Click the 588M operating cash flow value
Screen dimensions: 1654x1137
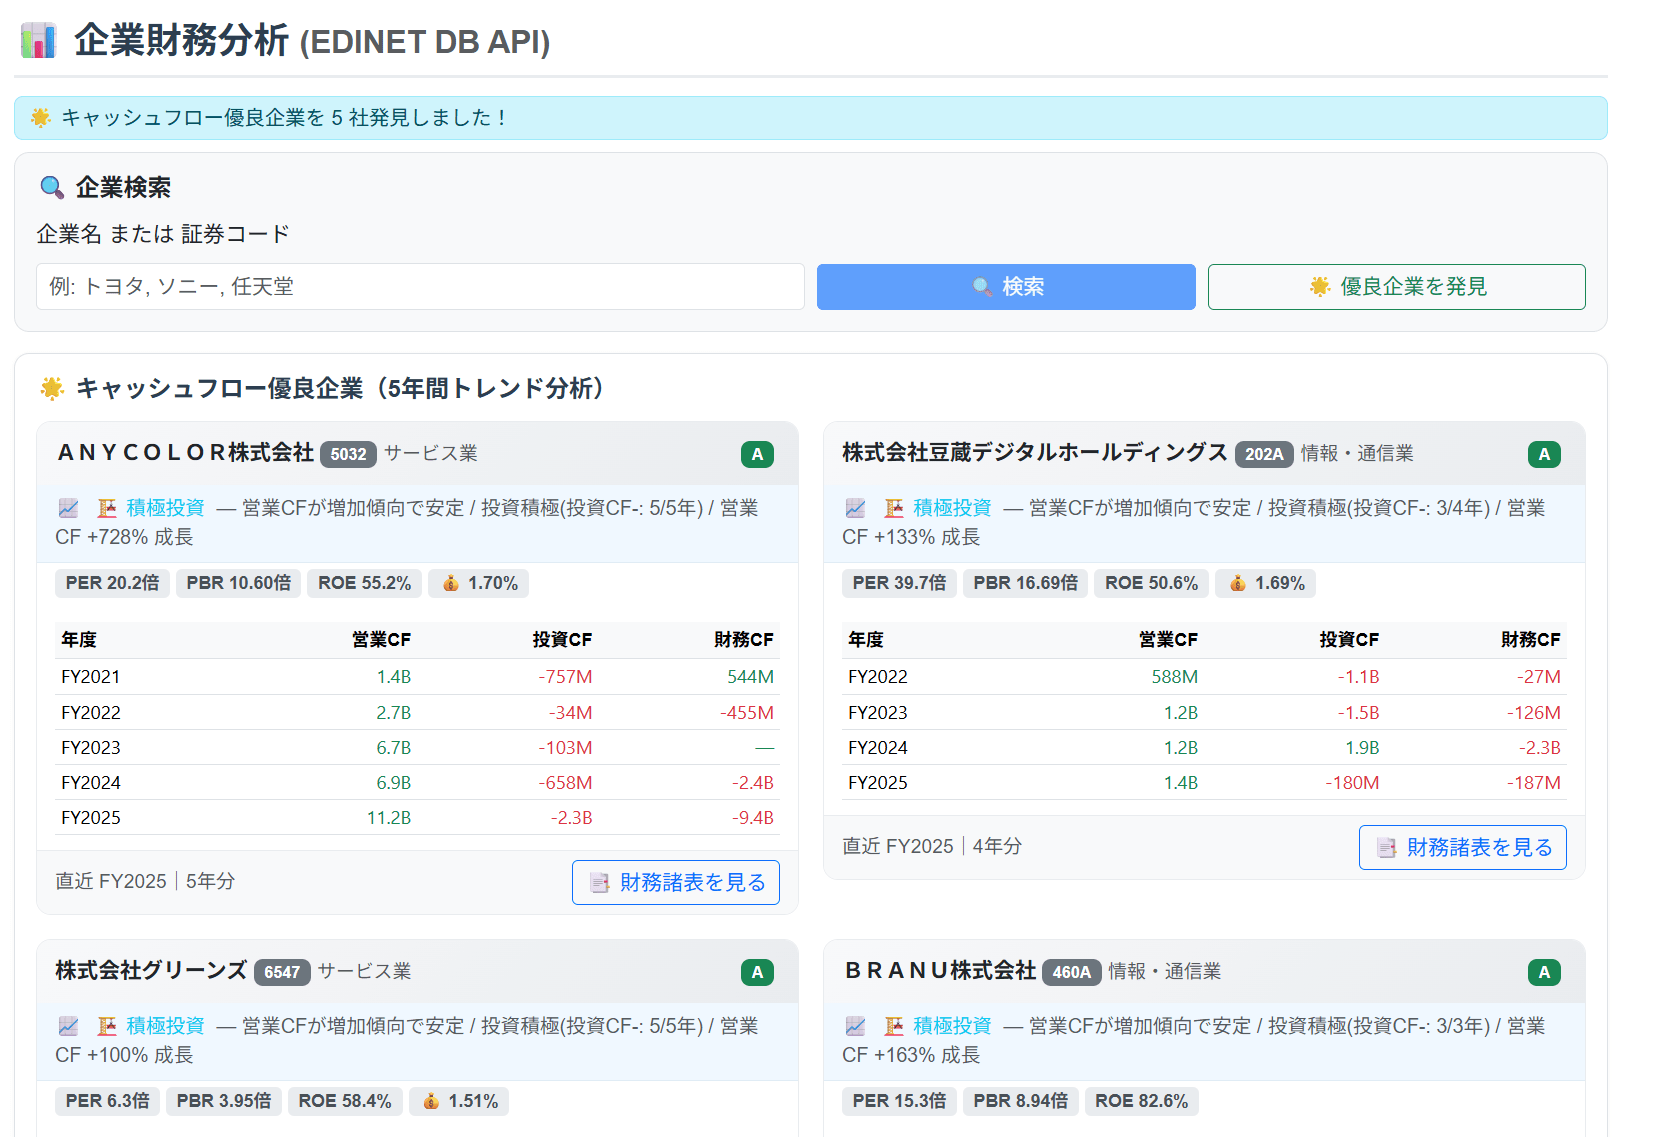[1175, 677]
